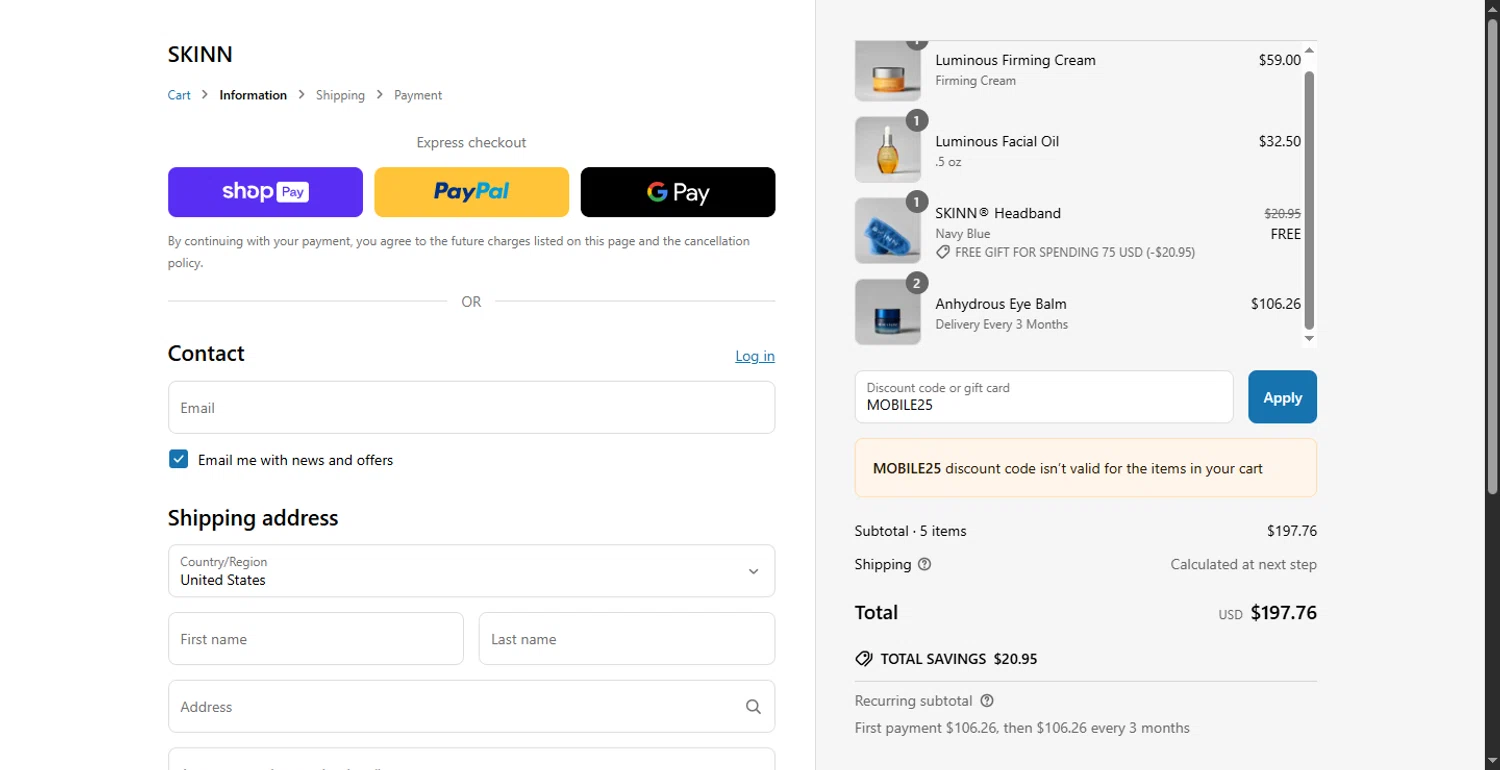The width and height of the screenshot is (1500, 770).
Task: Click the cart items list scrollbar
Action: tap(1309, 200)
